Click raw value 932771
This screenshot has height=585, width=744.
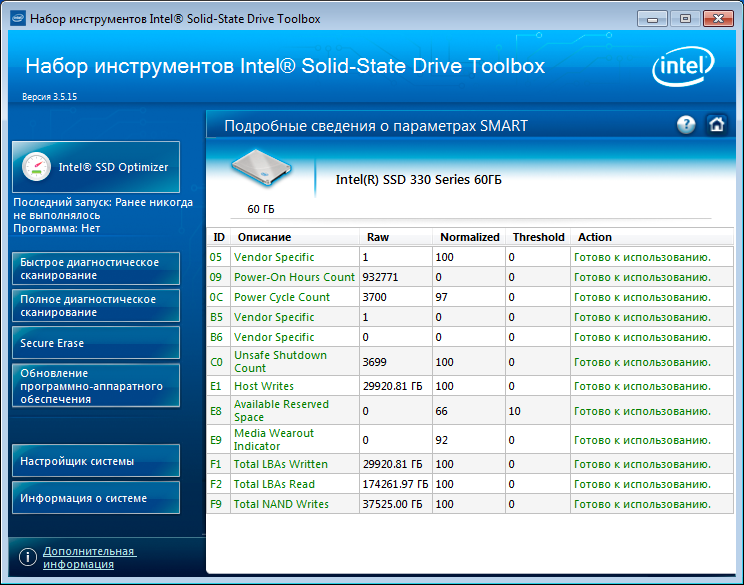tap(380, 277)
